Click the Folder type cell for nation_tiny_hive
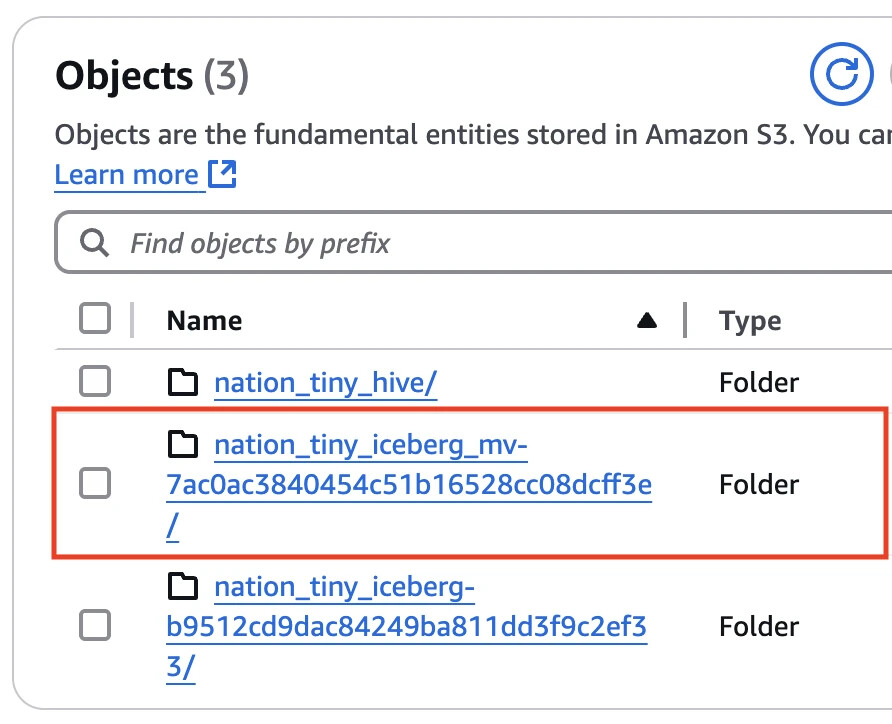This screenshot has height=724, width=892. (x=758, y=383)
